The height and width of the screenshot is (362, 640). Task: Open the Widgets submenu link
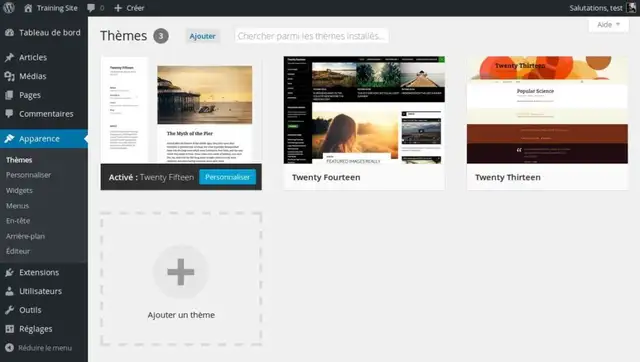(19, 190)
